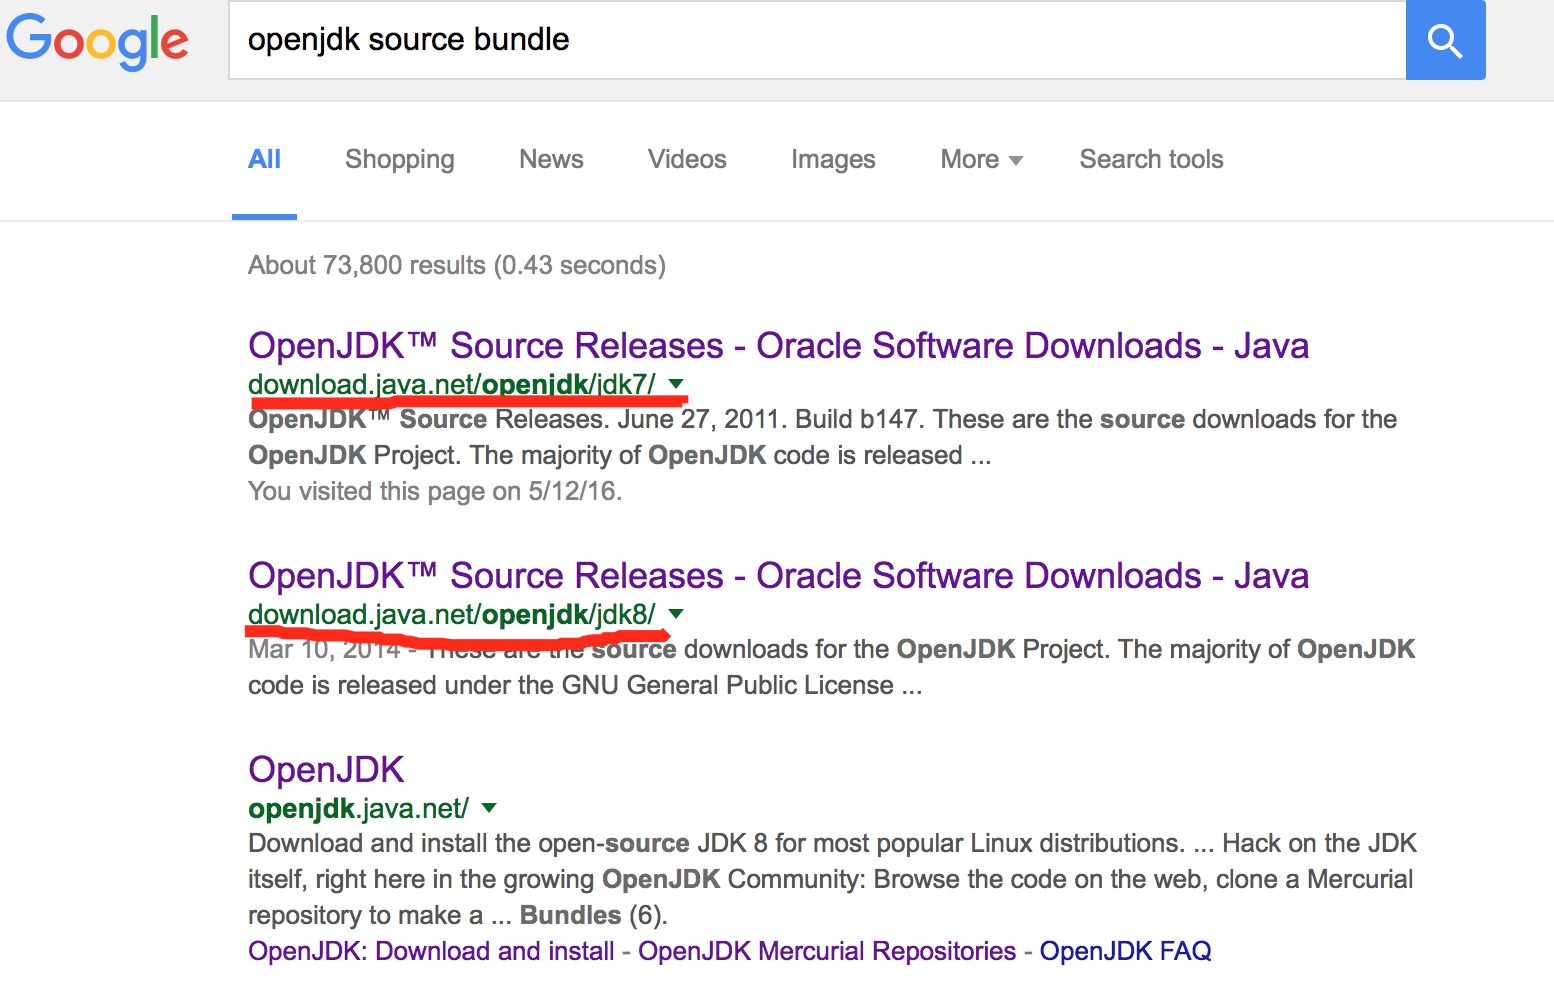Image resolution: width=1554 pixels, height=1002 pixels.
Task: Click the 'GNU General Public License' snippet text
Action: pos(727,685)
